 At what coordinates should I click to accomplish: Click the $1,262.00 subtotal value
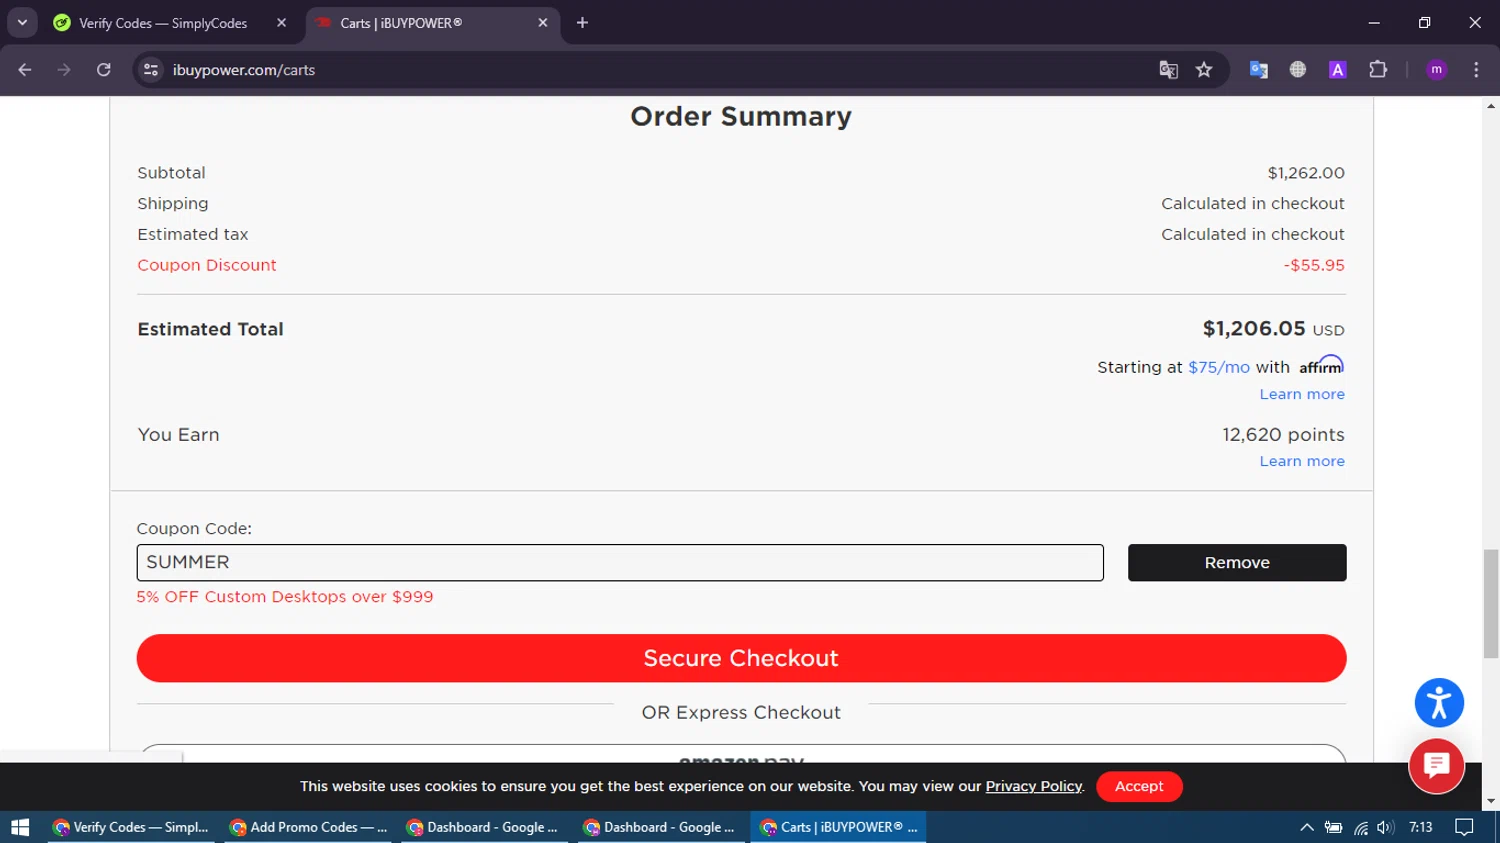pyautogui.click(x=1306, y=173)
